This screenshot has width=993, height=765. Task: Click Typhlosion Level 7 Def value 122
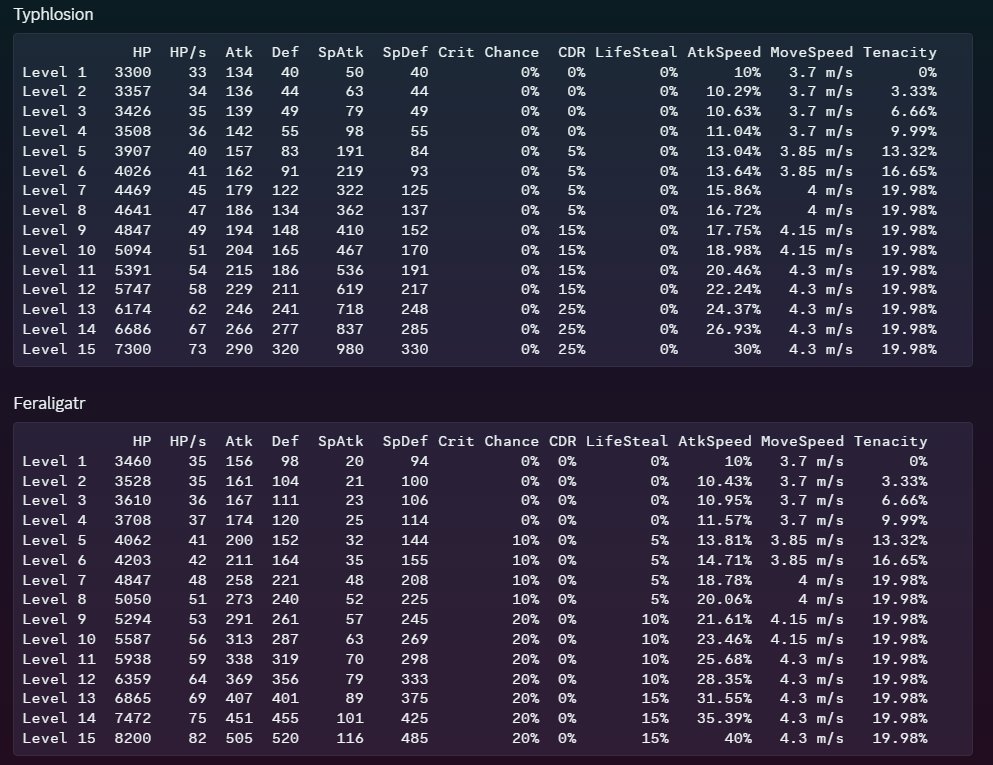click(285, 190)
